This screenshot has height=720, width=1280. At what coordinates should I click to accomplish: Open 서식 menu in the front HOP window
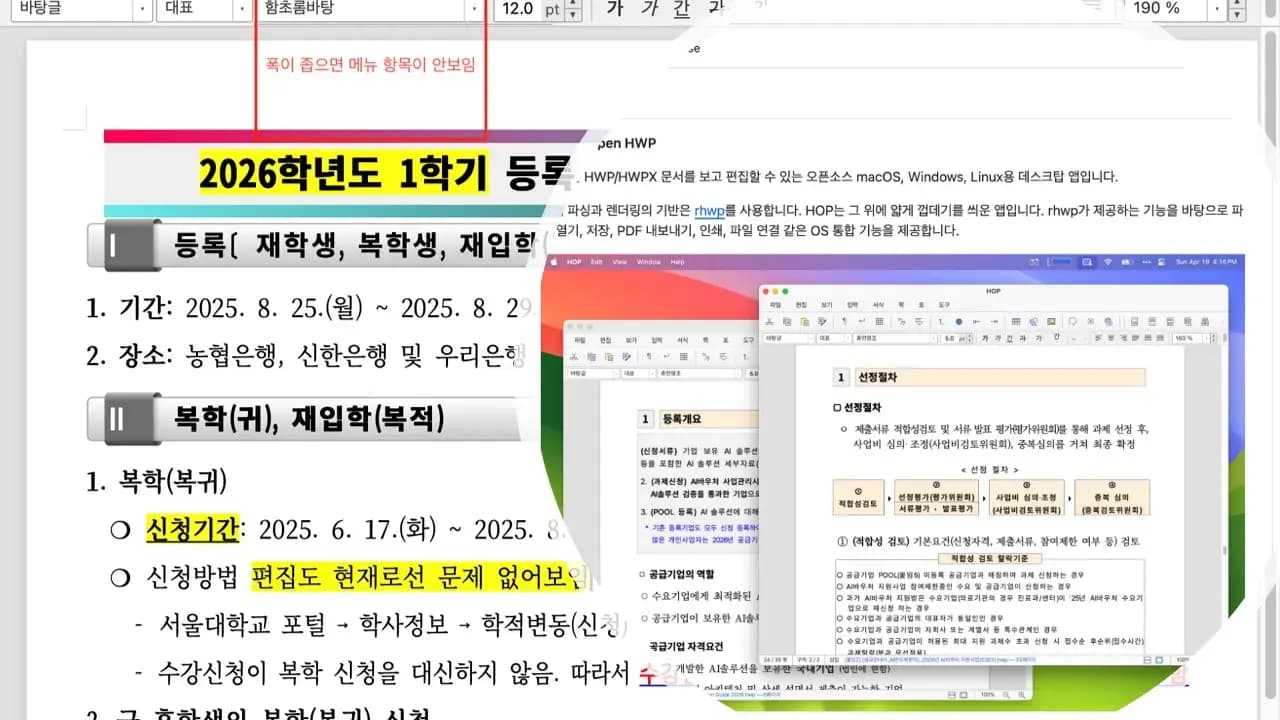pyautogui.click(x=878, y=305)
